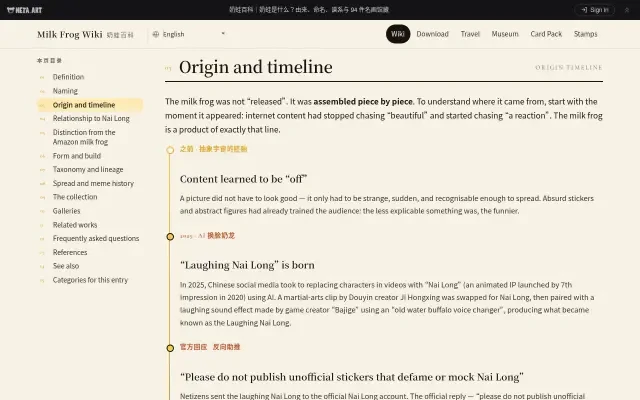Click the timeline marker above "Please do not publish"
This screenshot has width=640, height=400.
(x=170, y=348)
